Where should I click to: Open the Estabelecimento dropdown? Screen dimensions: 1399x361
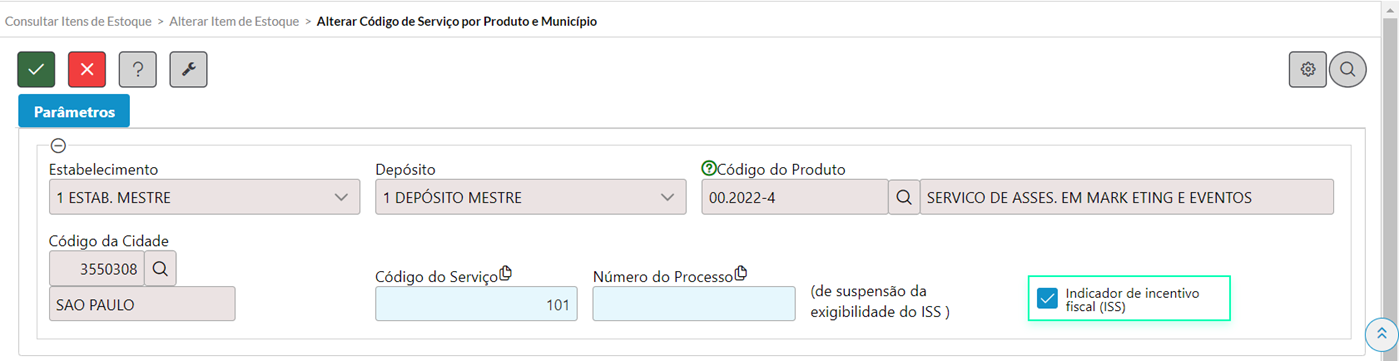[204, 197]
